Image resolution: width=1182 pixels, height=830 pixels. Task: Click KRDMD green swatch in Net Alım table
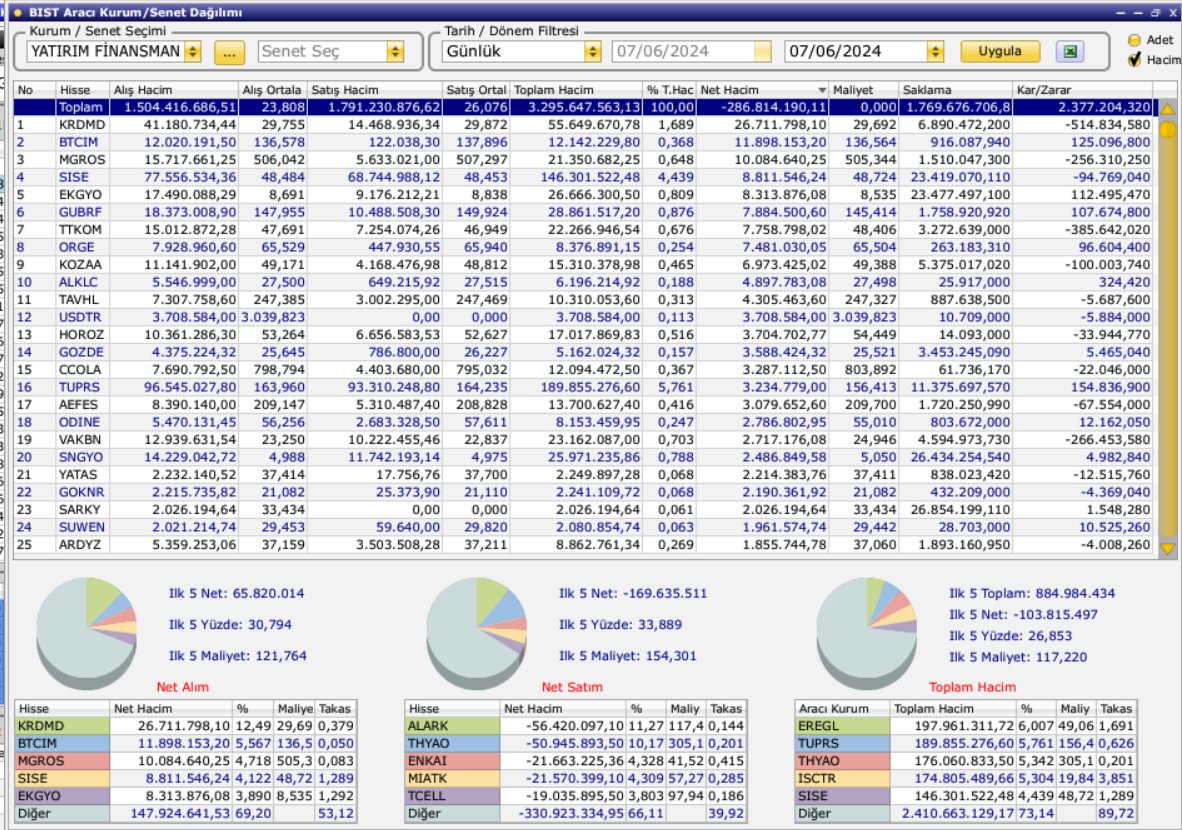(x=63, y=726)
